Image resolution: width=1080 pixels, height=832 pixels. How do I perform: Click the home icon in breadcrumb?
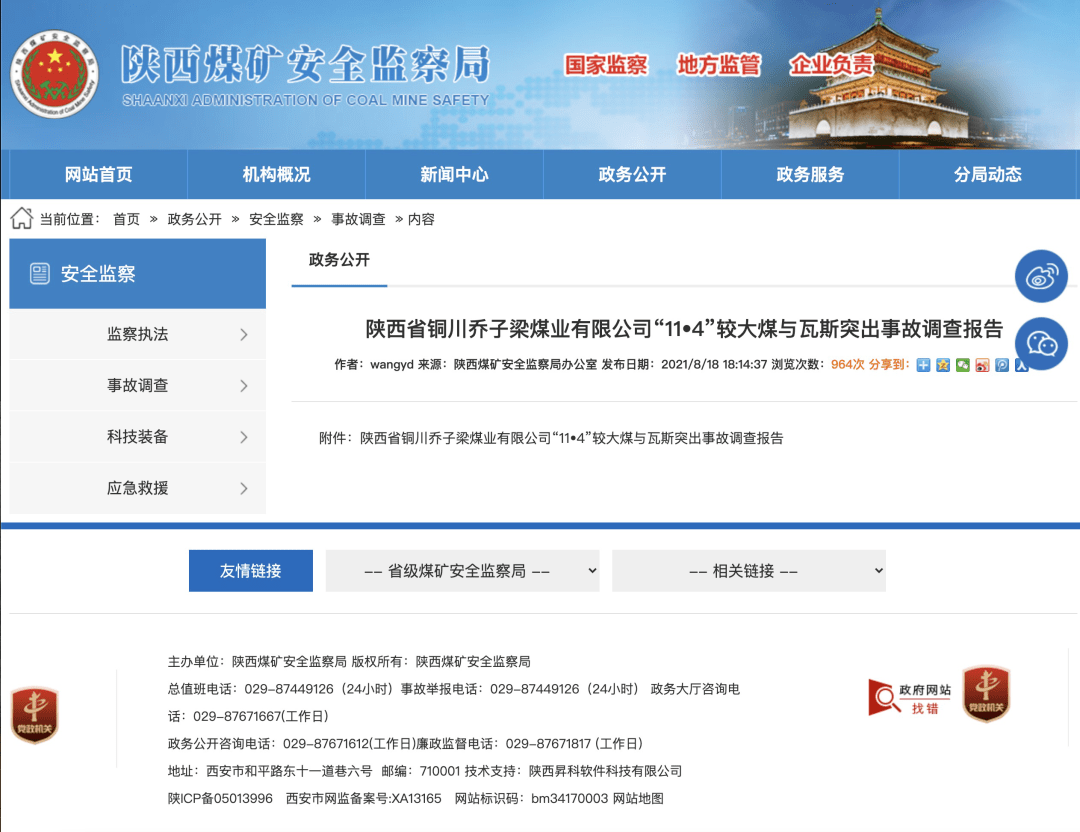[22, 218]
